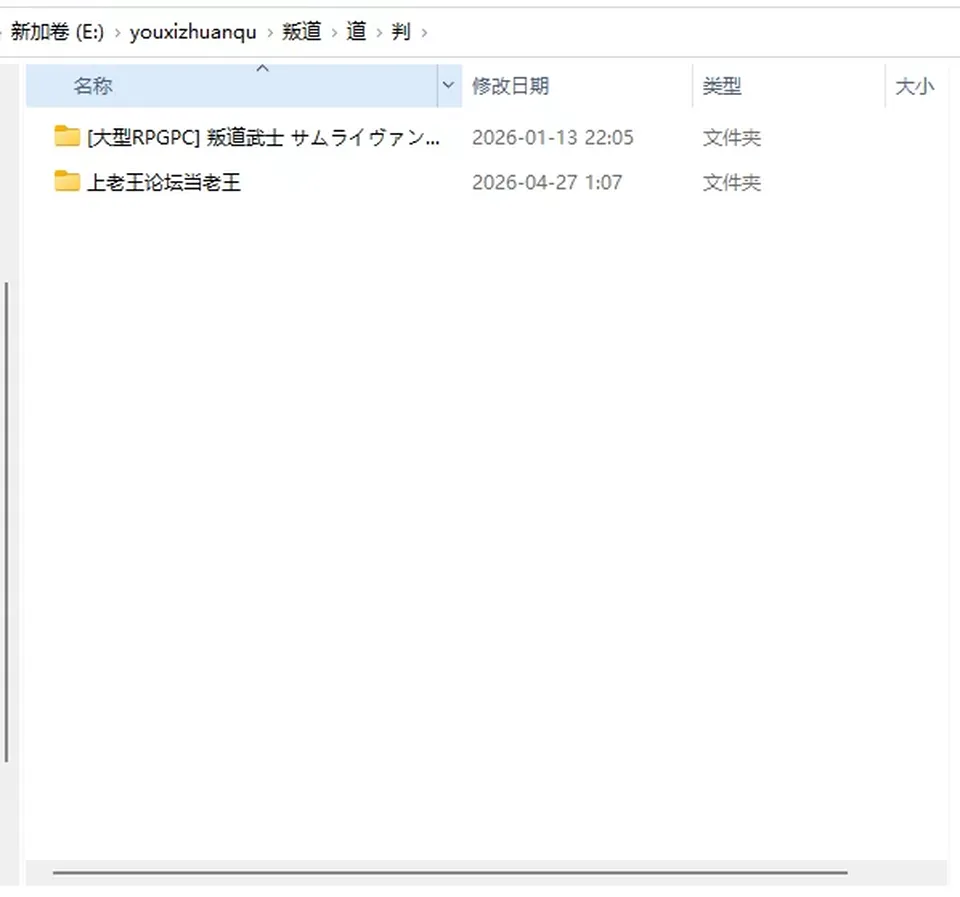Sort files by 名称 column header
The width and height of the screenshot is (960, 897).
[x=231, y=86]
